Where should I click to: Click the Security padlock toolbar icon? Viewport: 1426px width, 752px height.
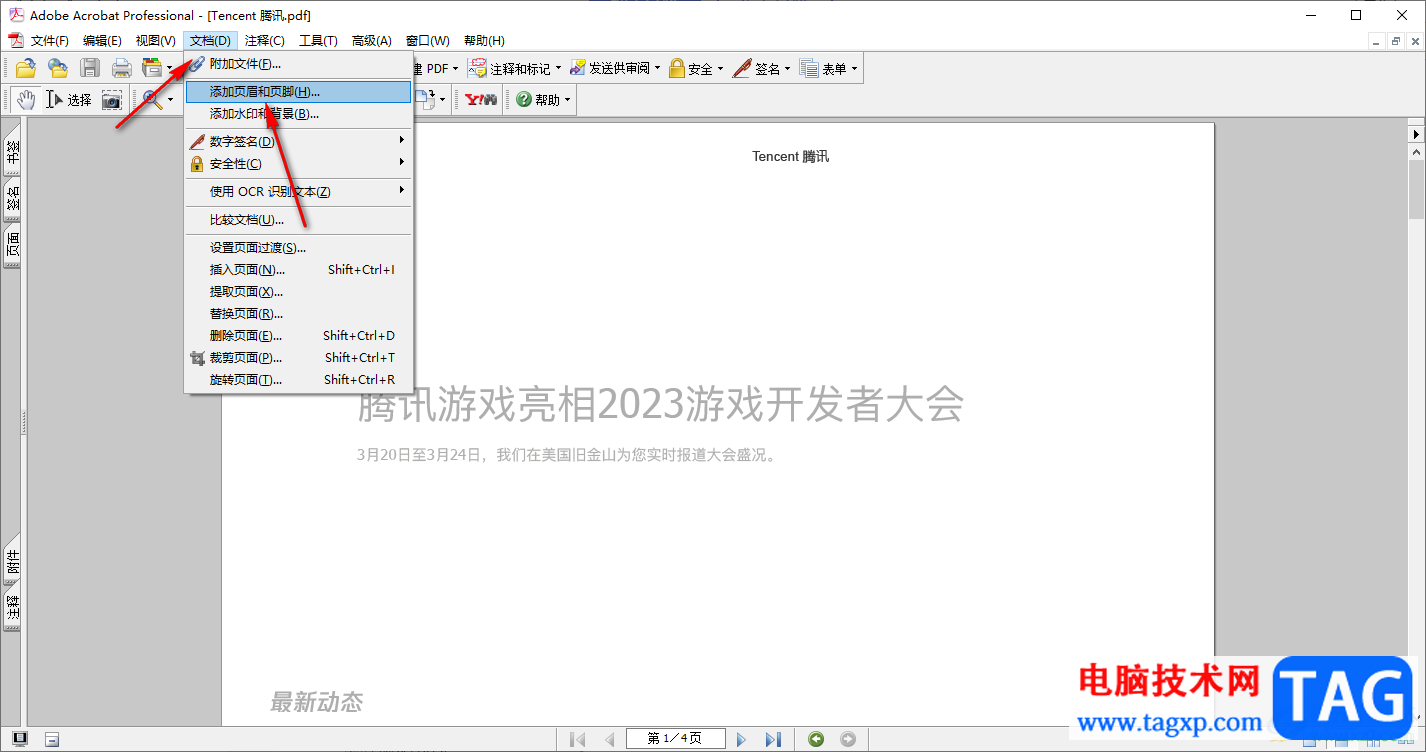(677, 68)
